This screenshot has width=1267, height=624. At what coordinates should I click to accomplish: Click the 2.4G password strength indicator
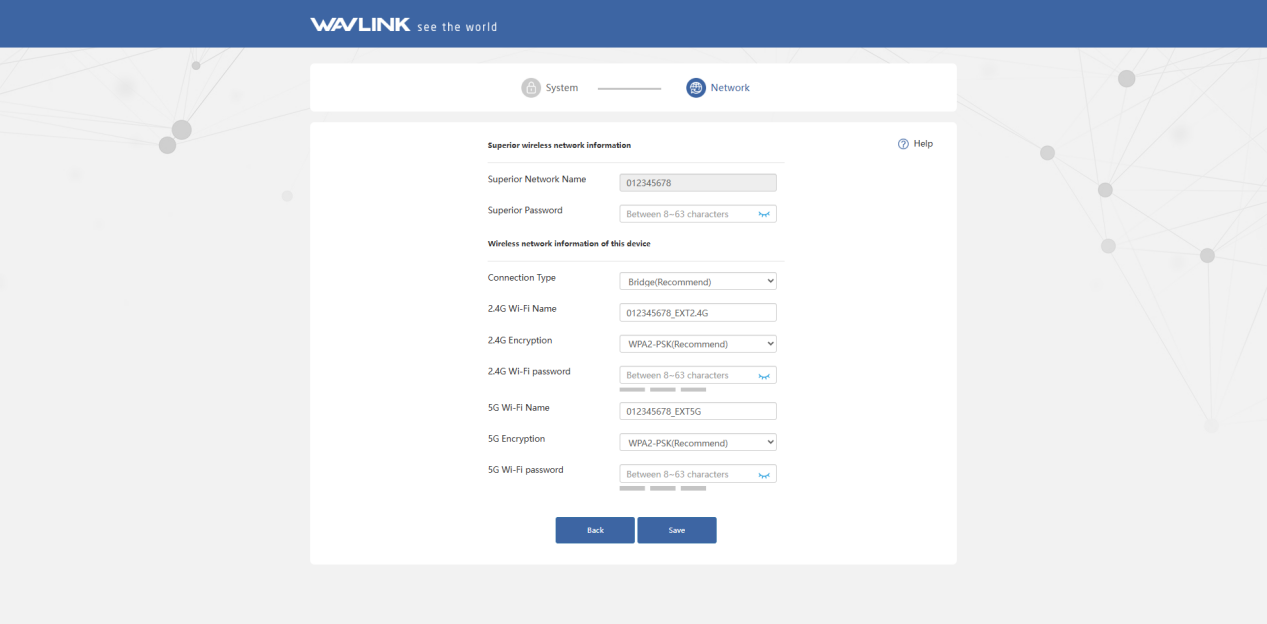[x=663, y=390]
